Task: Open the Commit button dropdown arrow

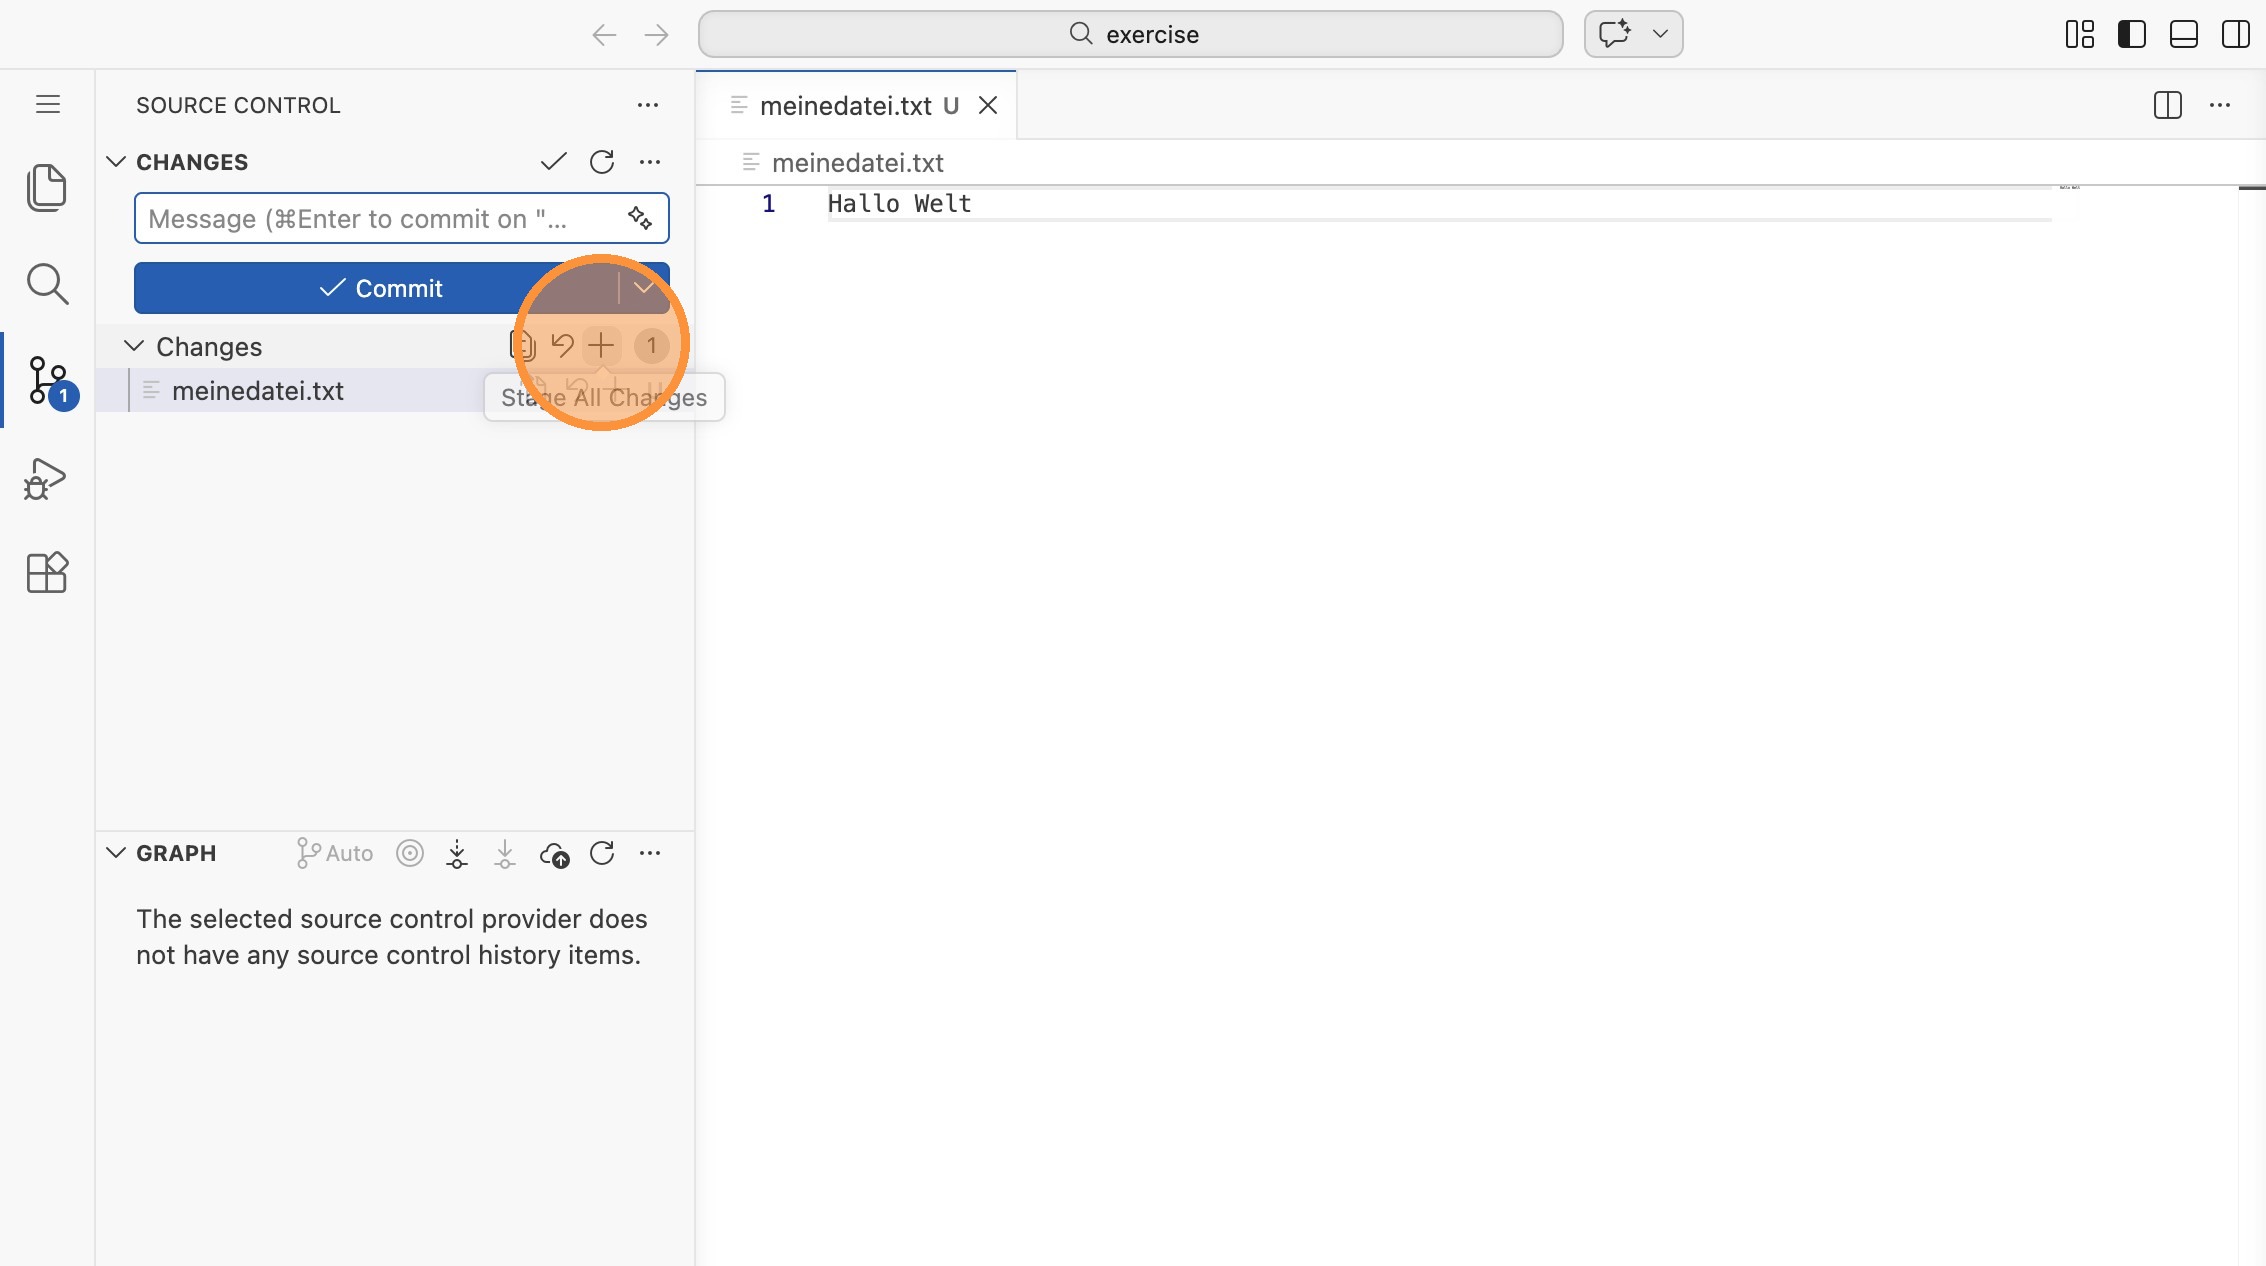Action: [644, 288]
